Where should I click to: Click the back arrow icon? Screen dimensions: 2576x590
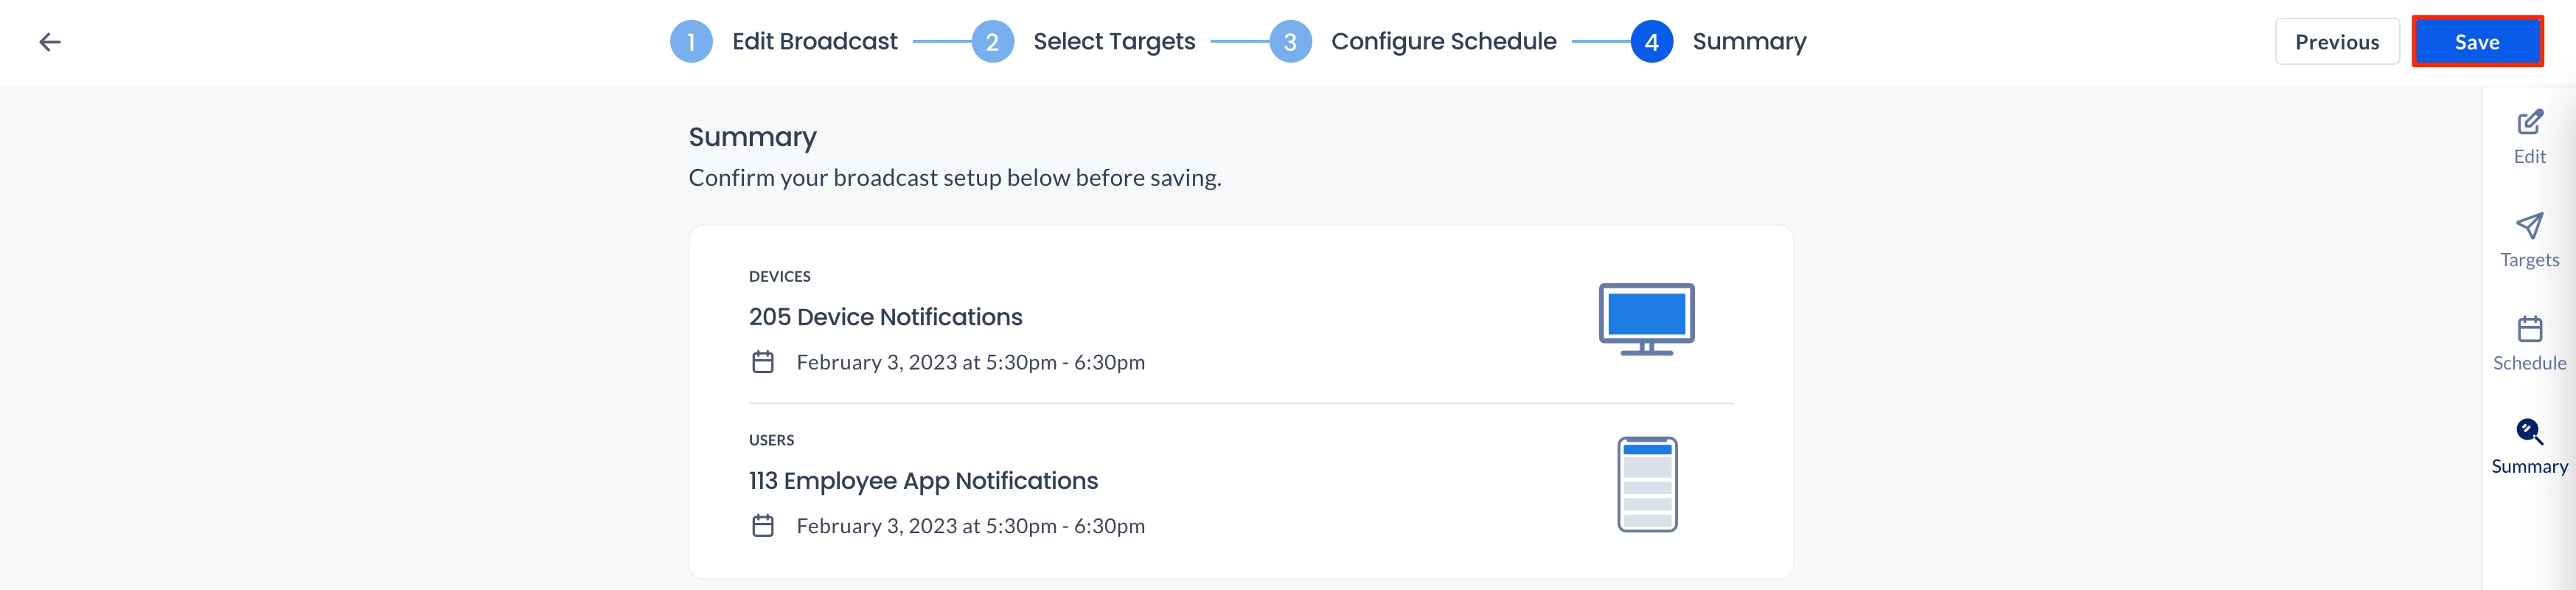pyautogui.click(x=50, y=42)
